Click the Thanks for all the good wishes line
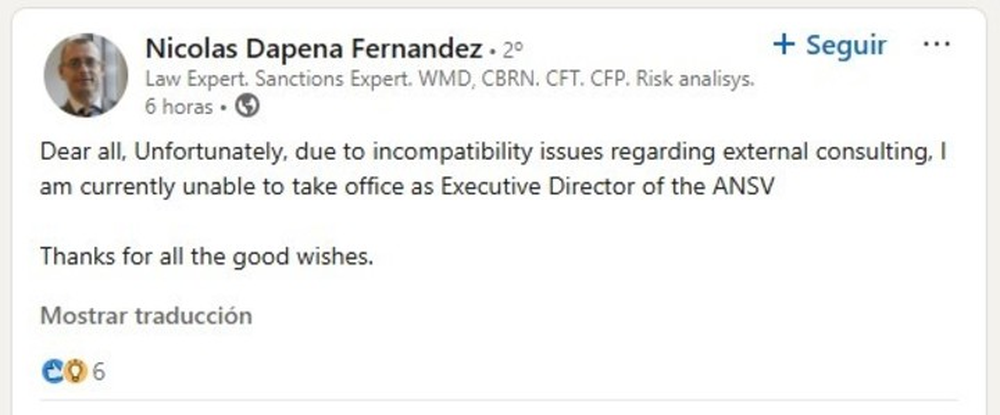Screen dimensions: 1000x415 click(x=206, y=256)
